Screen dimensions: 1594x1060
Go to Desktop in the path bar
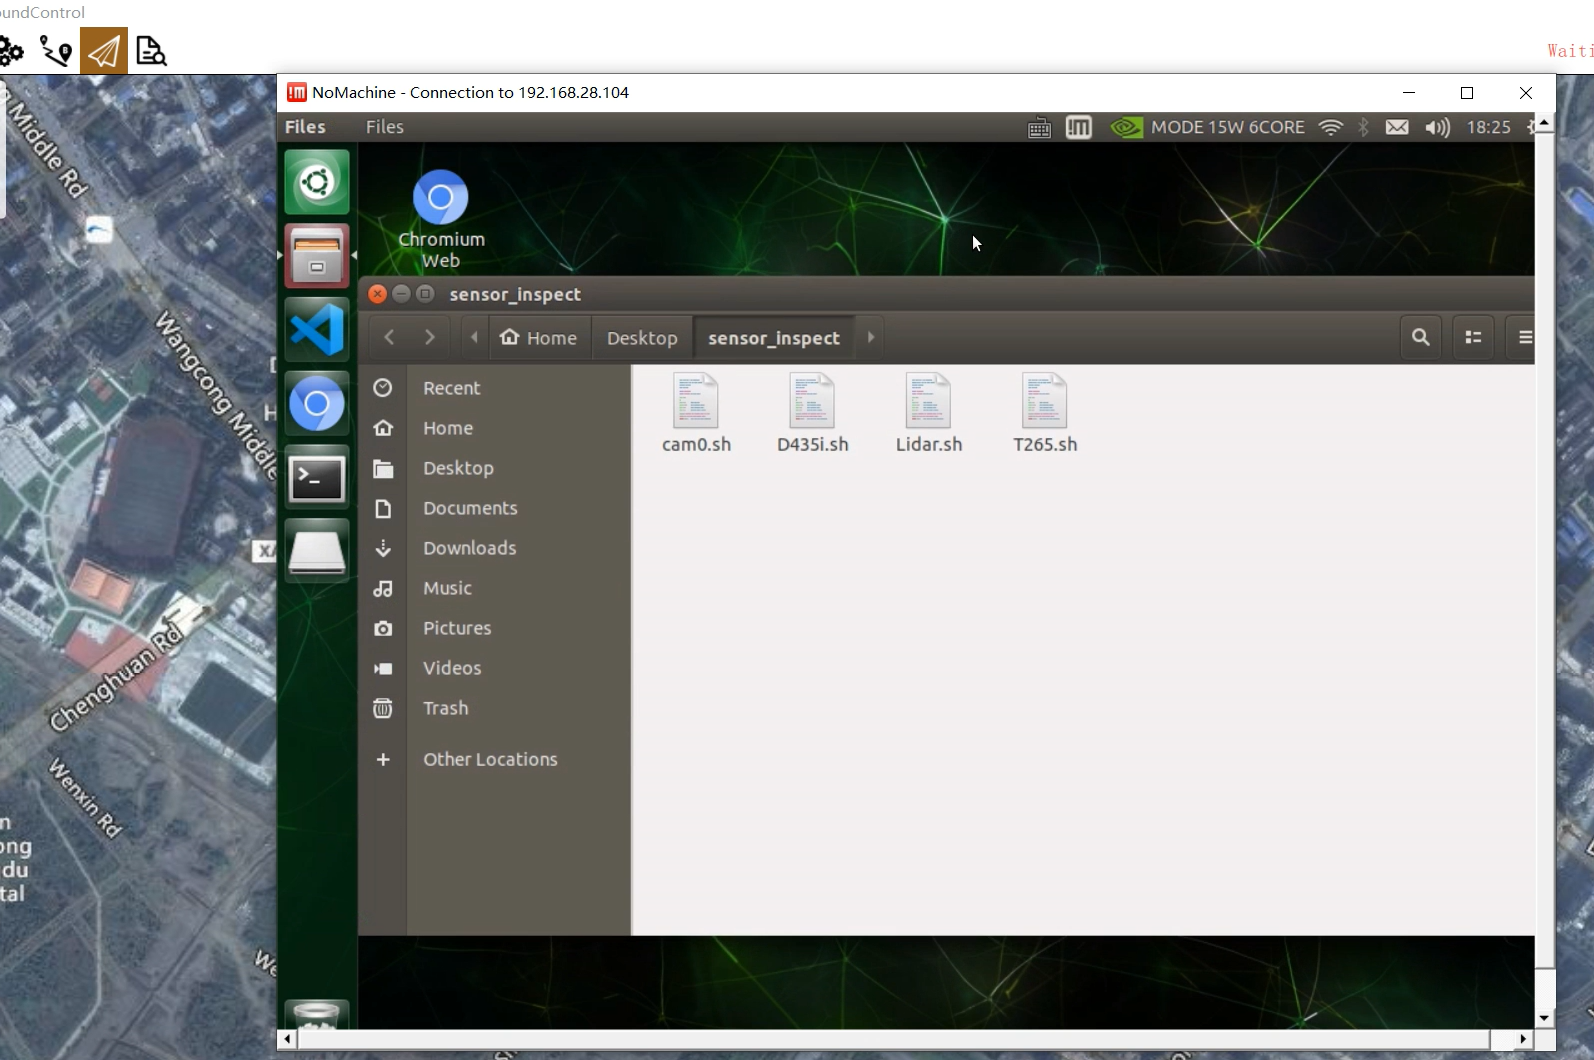(642, 337)
